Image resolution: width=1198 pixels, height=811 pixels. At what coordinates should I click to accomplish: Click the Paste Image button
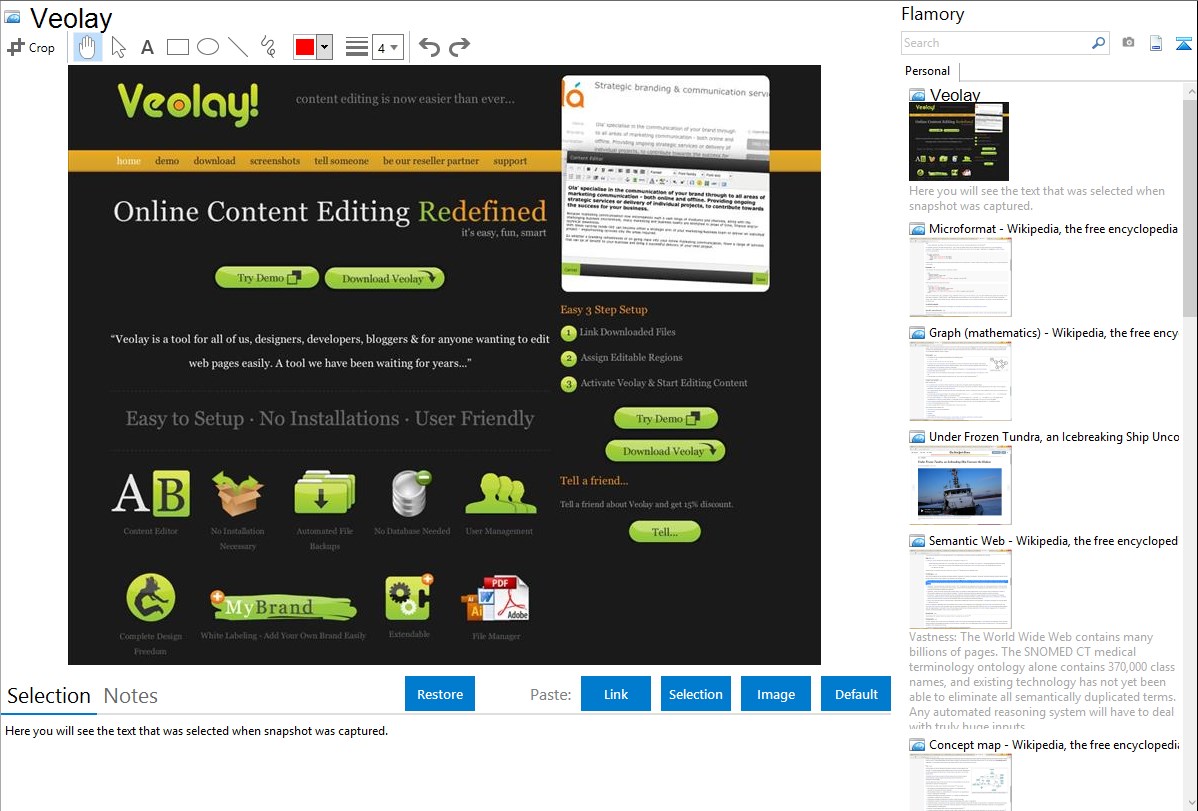coord(775,694)
